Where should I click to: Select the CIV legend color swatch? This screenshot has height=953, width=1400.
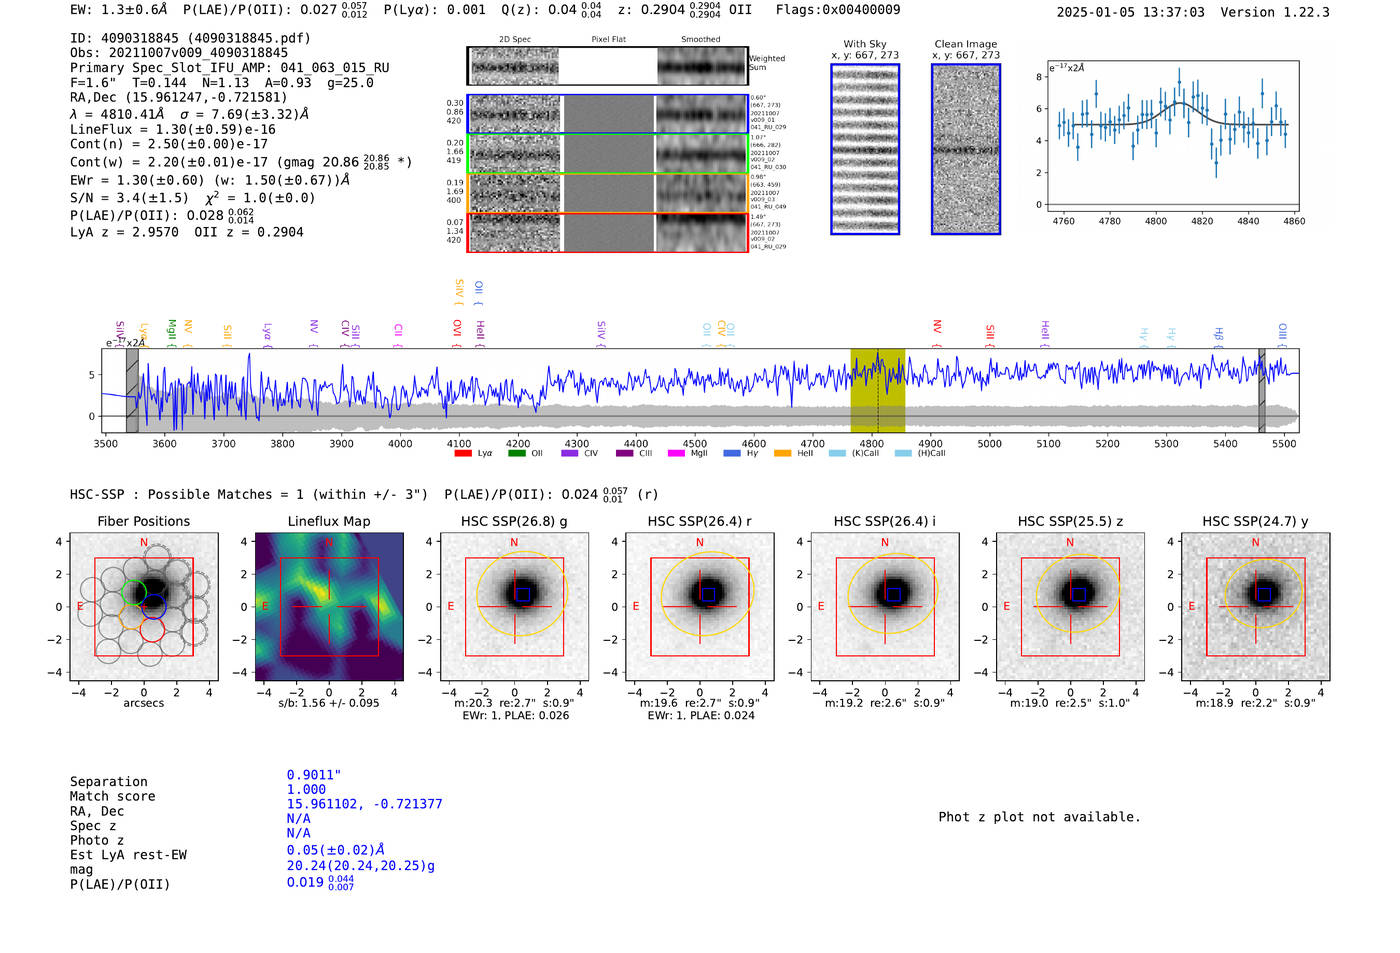(x=570, y=453)
